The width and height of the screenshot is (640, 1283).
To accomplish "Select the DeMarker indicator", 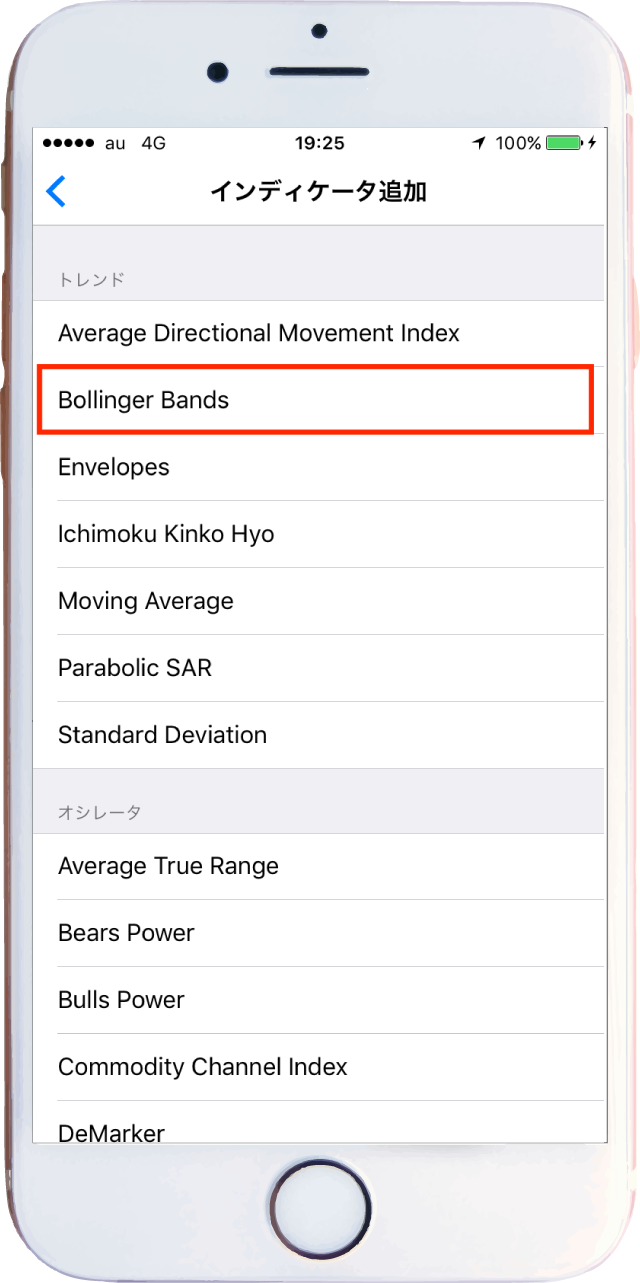I will [x=111, y=1131].
